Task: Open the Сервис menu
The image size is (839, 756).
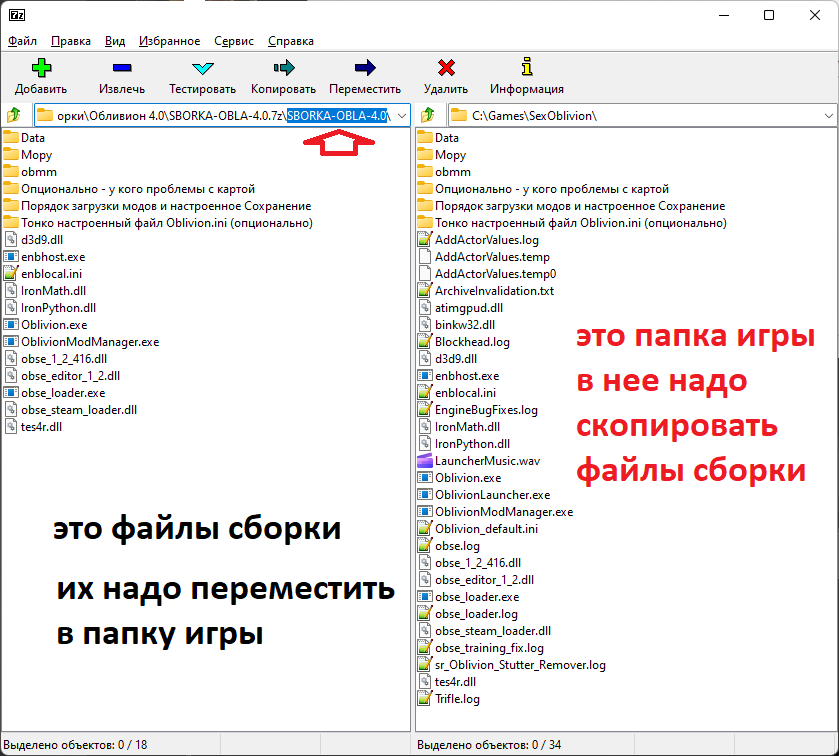Action: (234, 41)
